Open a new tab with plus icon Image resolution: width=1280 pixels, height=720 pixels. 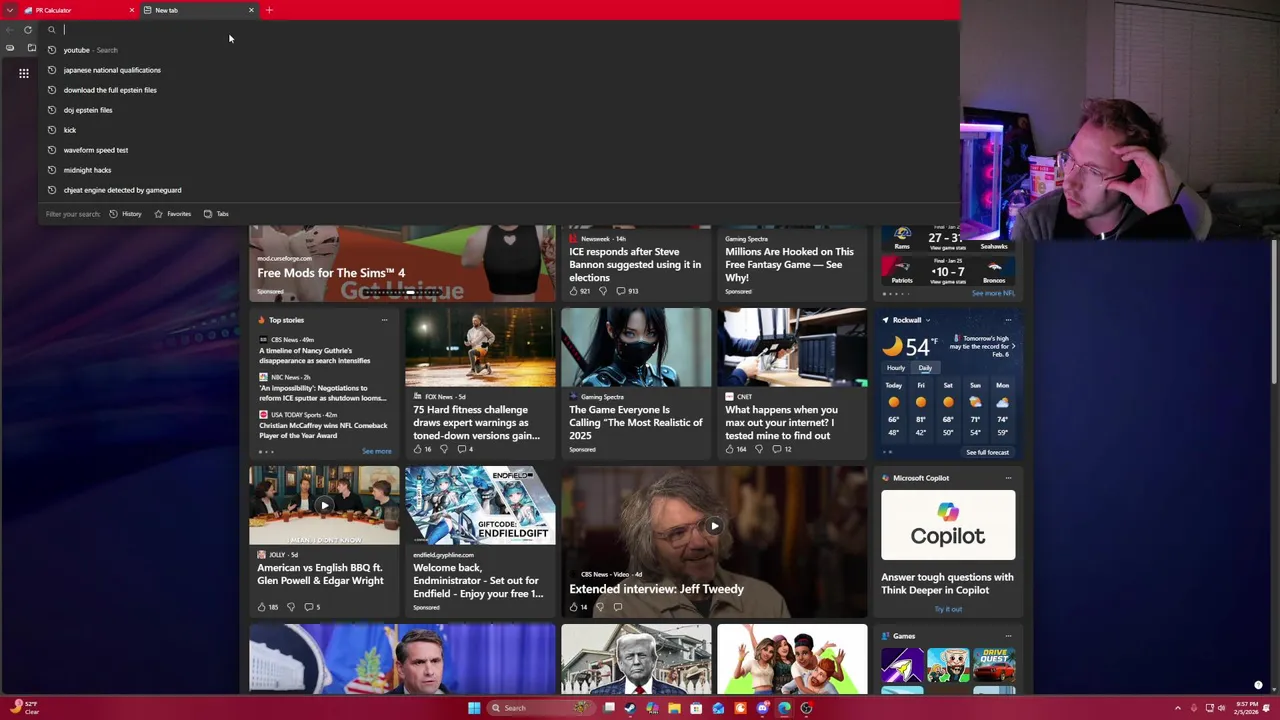[x=269, y=10]
